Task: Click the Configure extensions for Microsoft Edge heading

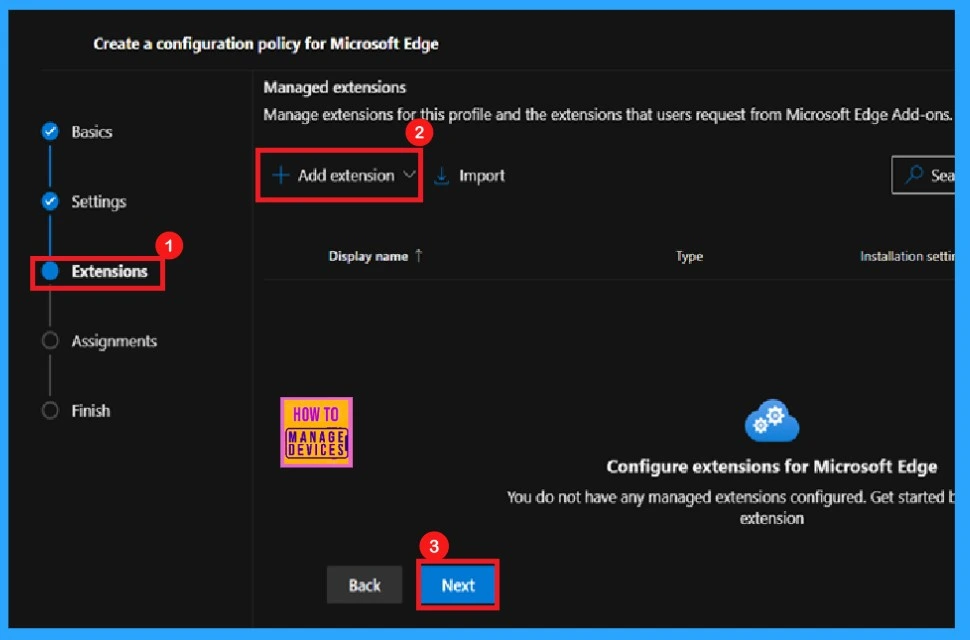Action: [771, 466]
